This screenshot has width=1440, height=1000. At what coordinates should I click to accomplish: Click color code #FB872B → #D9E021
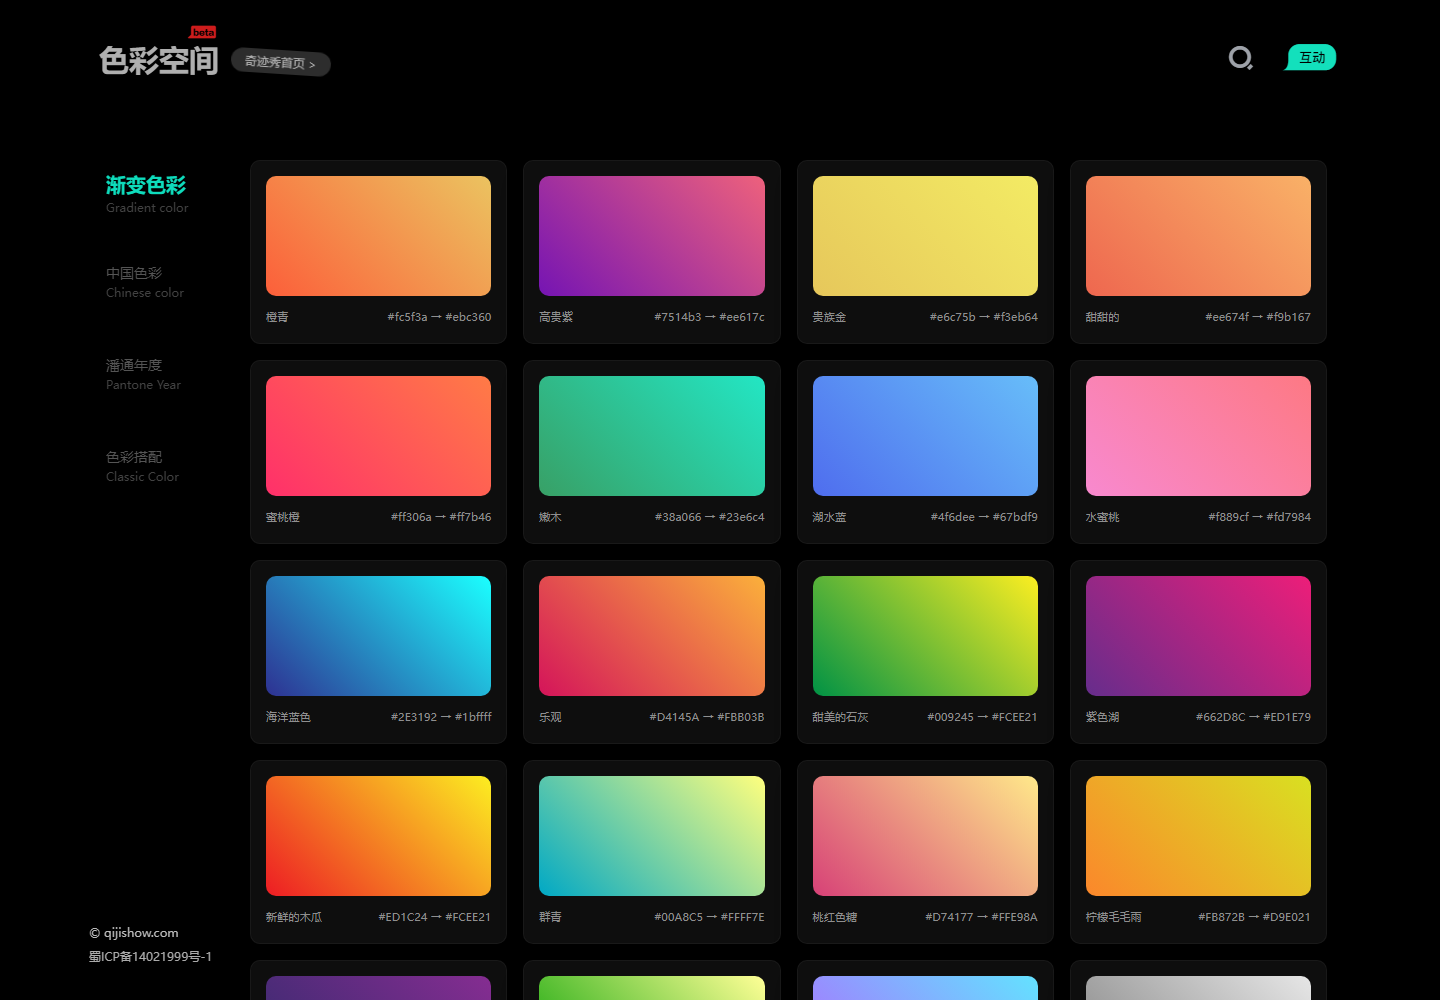click(1254, 917)
